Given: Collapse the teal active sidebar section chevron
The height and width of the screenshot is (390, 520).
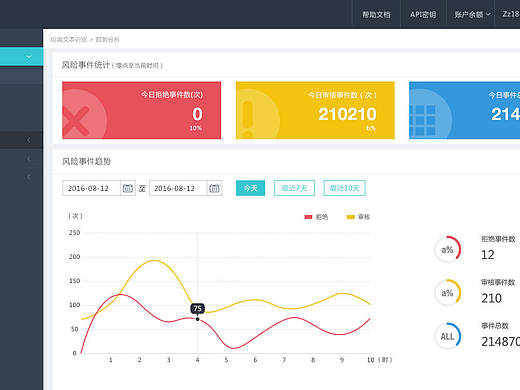Looking at the screenshot, I should 29,57.
